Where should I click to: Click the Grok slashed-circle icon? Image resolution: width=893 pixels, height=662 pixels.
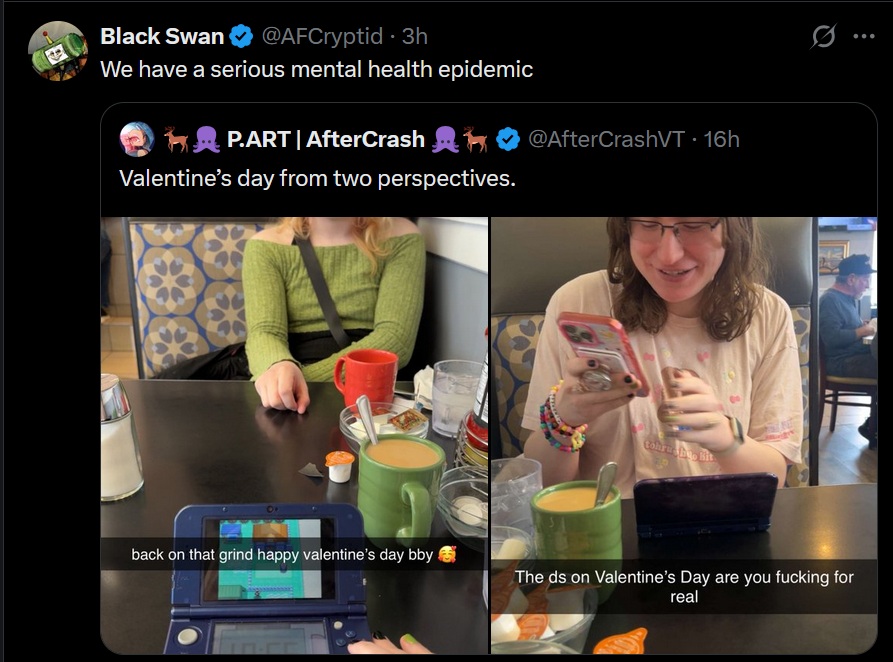[824, 36]
